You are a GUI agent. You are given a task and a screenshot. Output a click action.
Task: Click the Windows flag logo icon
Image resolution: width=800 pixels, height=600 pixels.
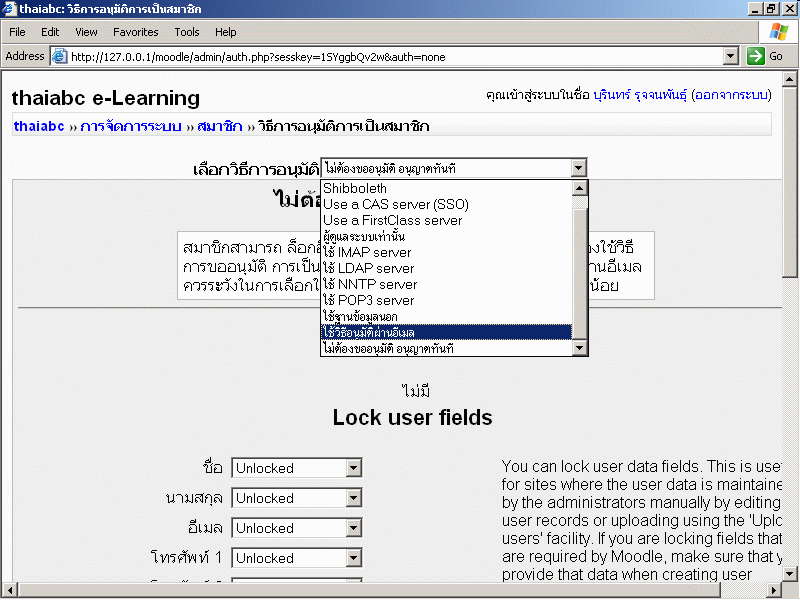[778, 32]
